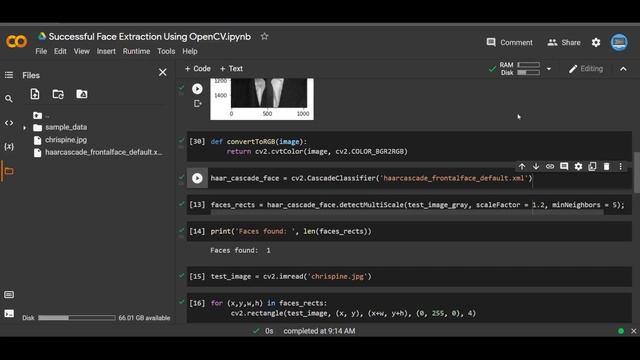Run the image plot output cell
The width and height of the screenshot is (640, 360).
coord(197,89)
